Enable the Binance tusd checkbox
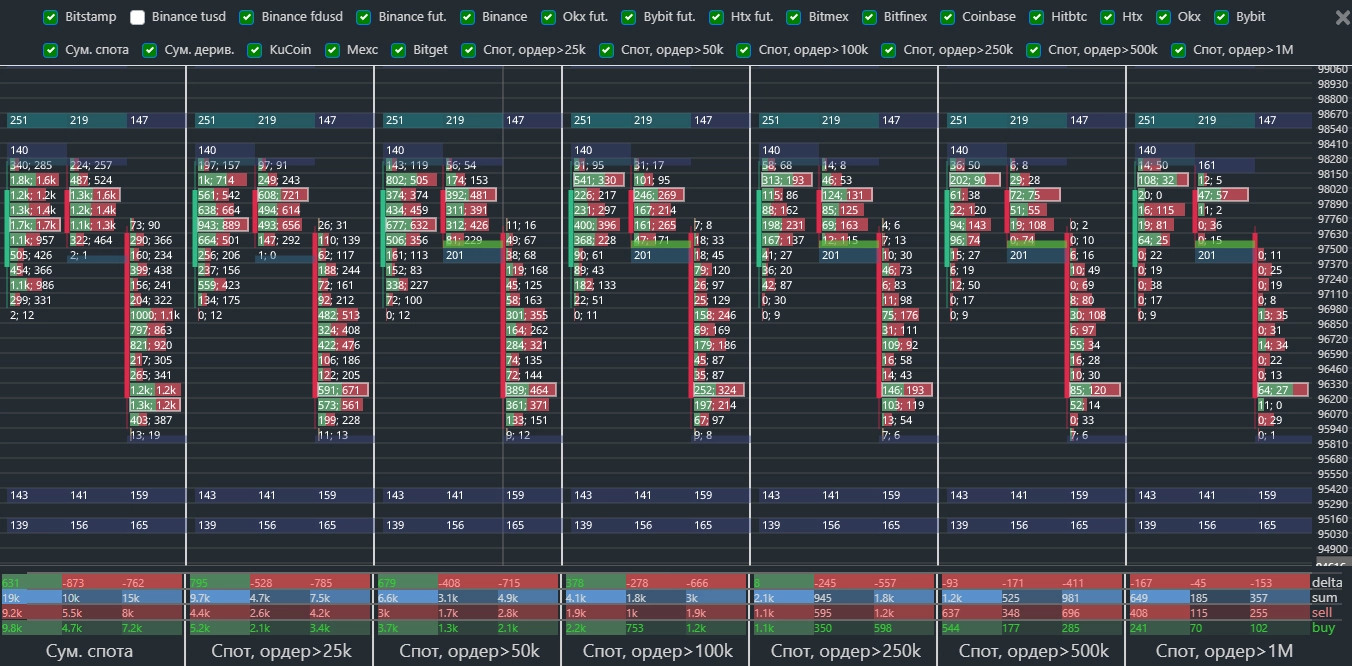Image resolution: width=1352 pixels, height=666 pixels. 138,17
